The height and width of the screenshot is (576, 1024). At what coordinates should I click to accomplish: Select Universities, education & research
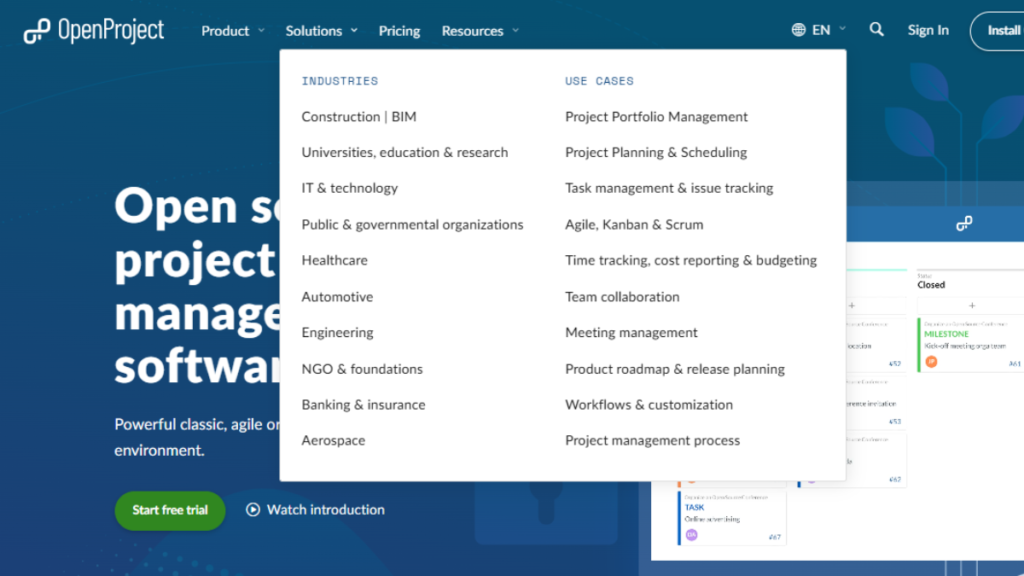click(404, 152)
